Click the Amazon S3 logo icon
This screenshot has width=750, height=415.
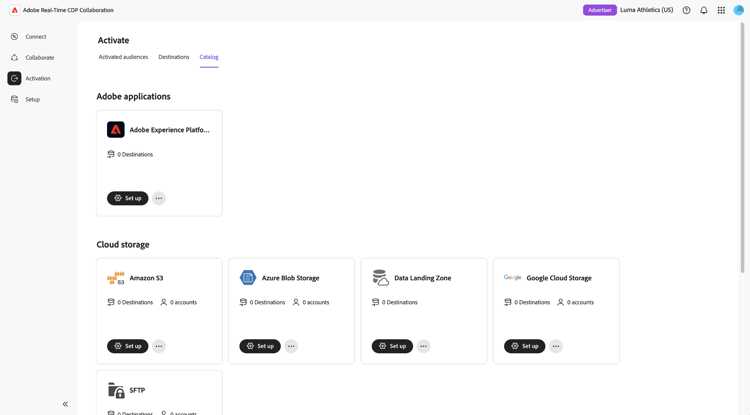pyautogui.click(x=116, y=278)
